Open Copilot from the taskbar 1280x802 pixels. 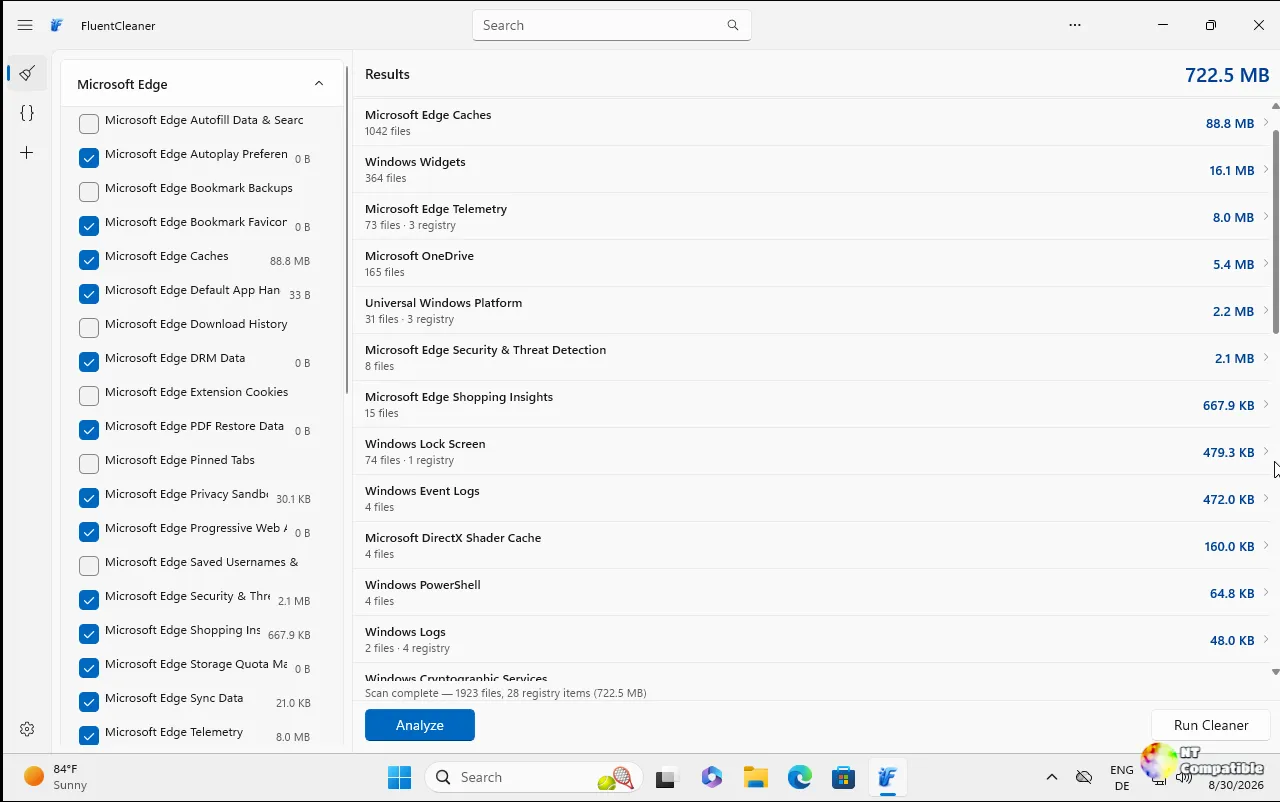tap(711, 777)
